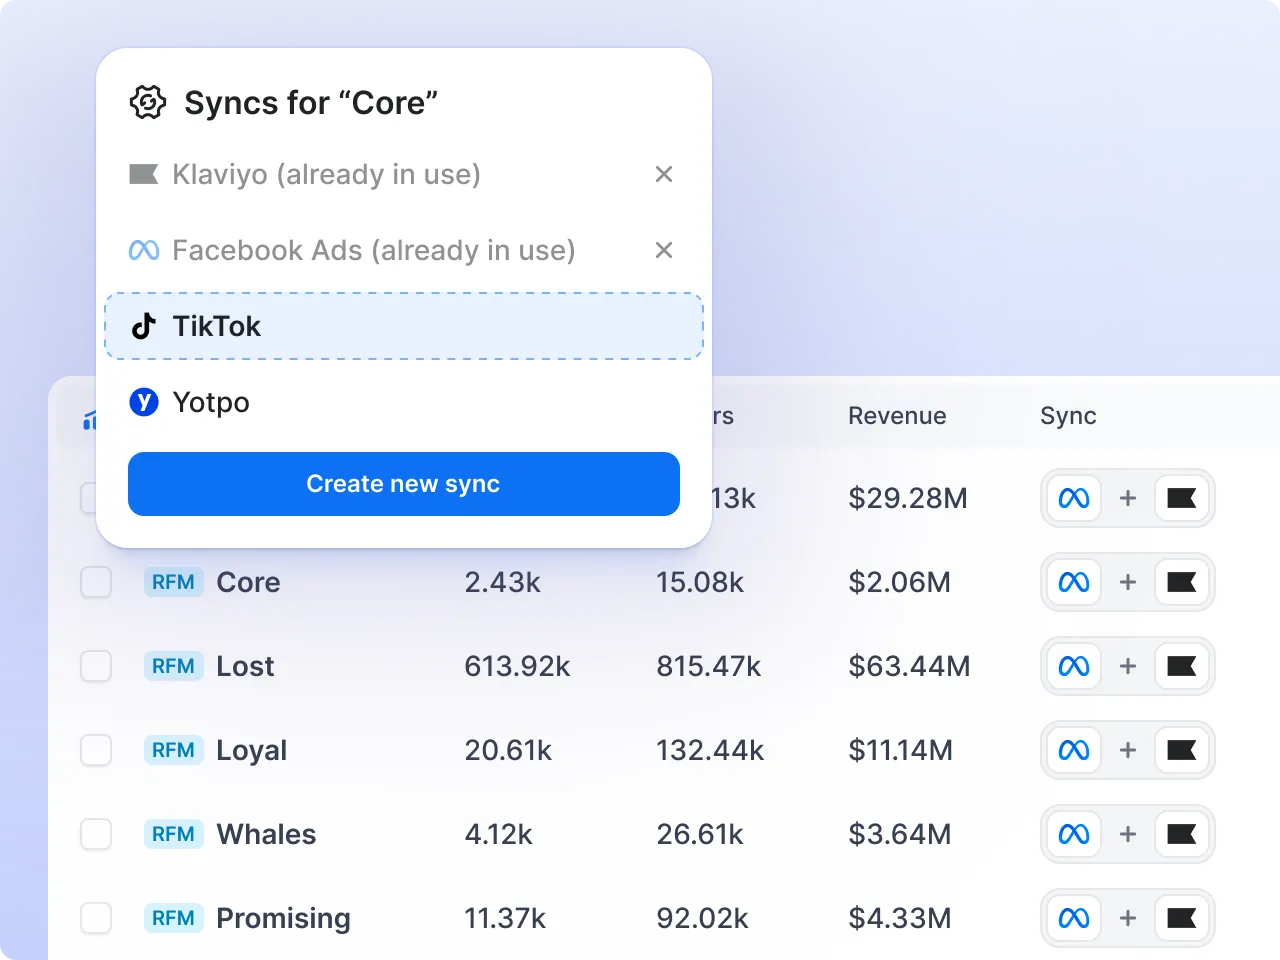Click the 2.43k value in Core row
The image size is (1280, 960).
[x=502, y=582]
